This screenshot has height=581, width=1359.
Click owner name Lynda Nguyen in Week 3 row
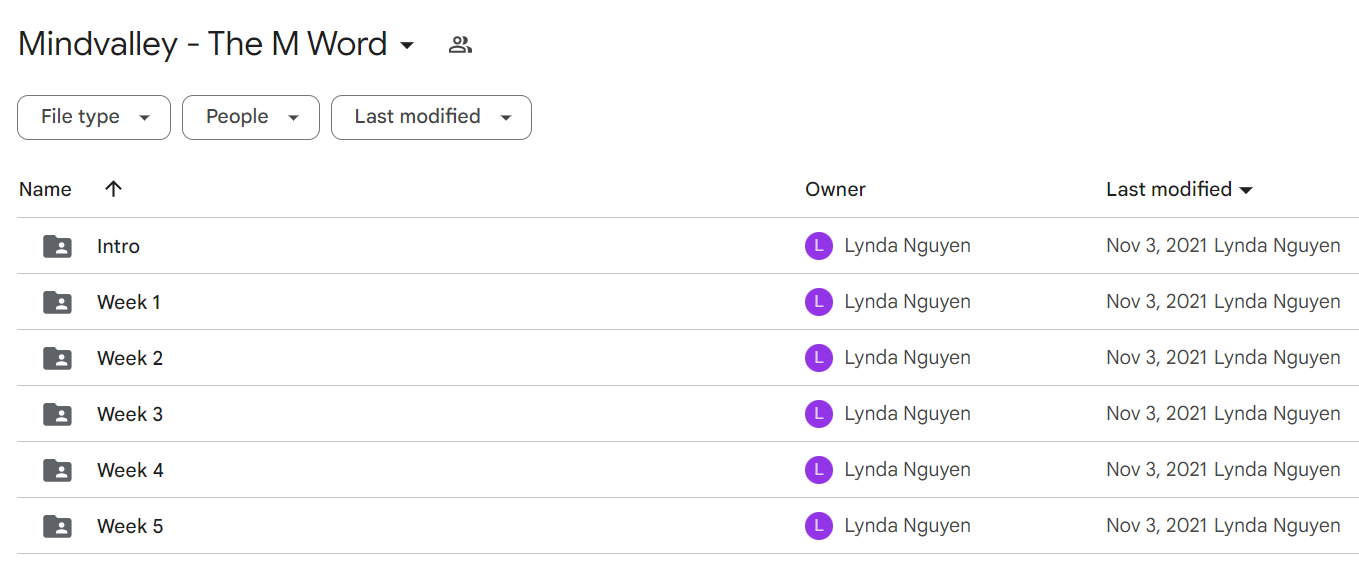click(x=907, y=414)
